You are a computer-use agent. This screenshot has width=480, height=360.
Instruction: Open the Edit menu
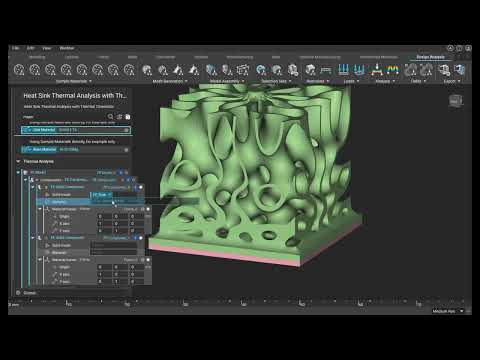pos(30,48)
